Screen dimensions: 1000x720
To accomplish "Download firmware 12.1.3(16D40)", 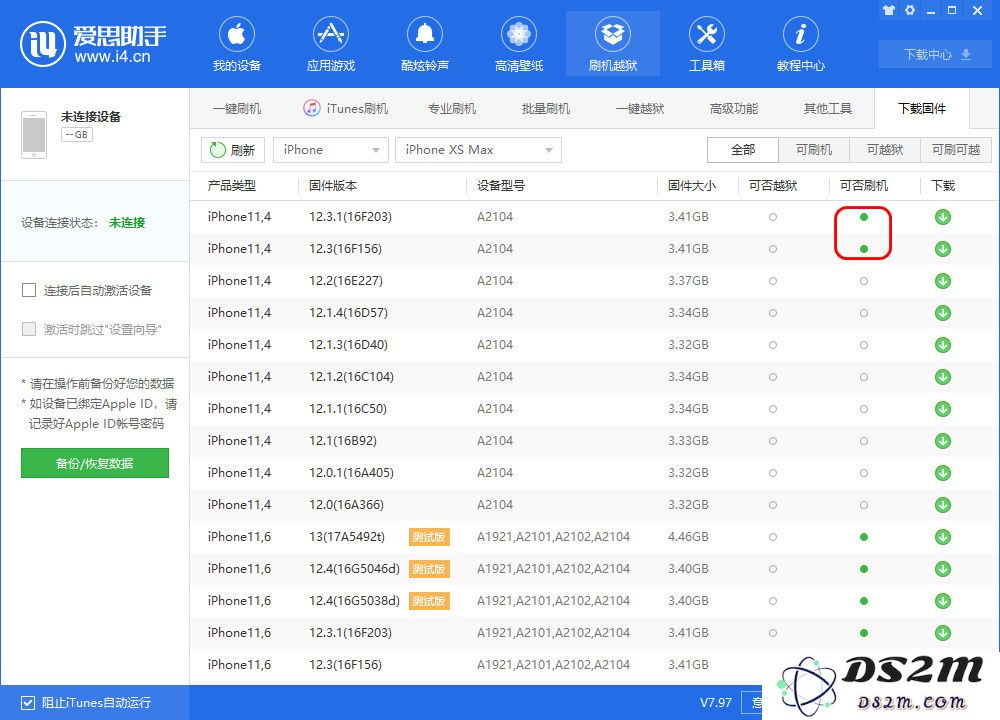I will tap(943, 345).
